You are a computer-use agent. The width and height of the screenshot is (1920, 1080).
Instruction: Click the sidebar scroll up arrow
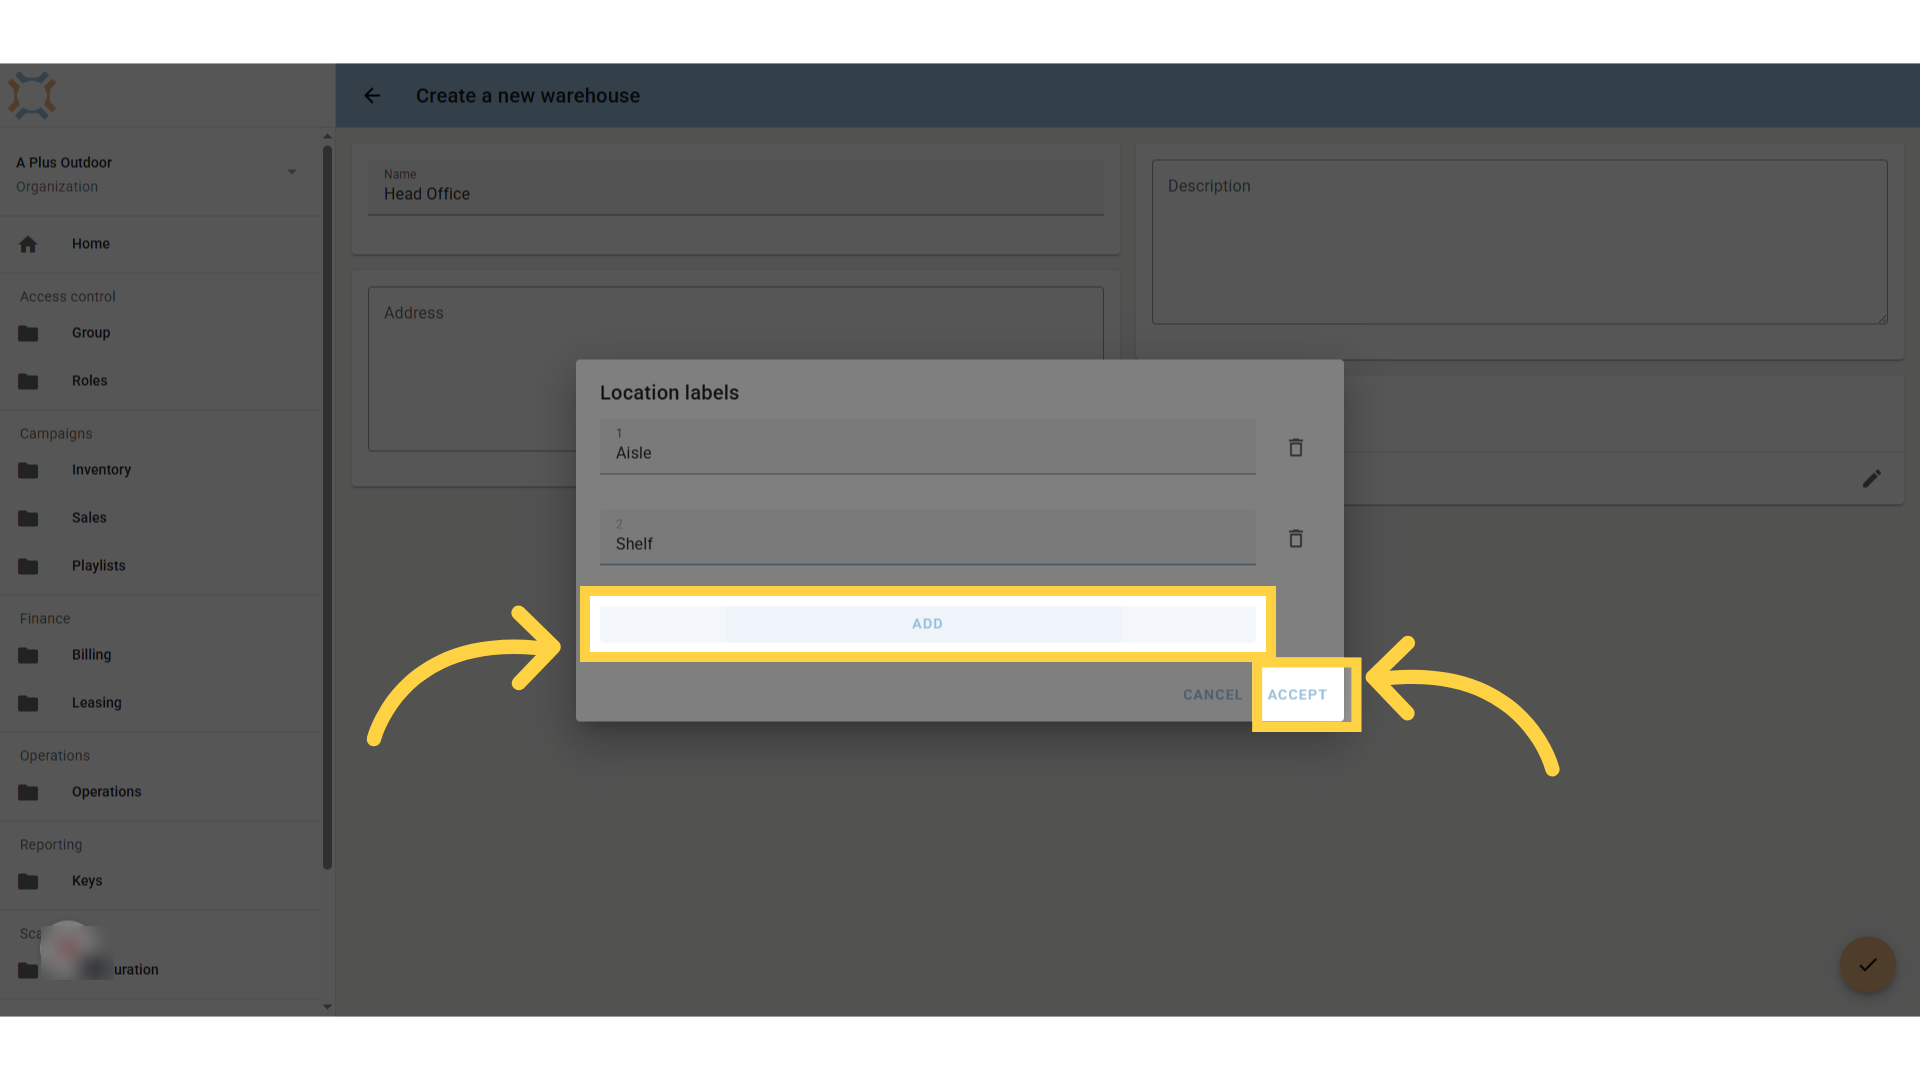(327, 137)
